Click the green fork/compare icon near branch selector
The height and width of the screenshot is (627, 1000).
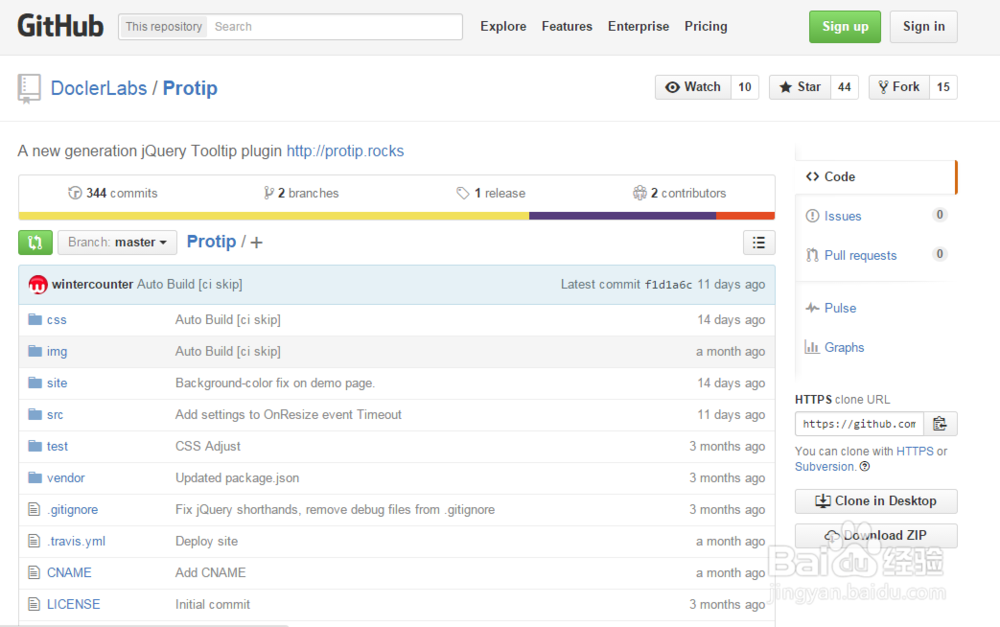click(35, 242)
